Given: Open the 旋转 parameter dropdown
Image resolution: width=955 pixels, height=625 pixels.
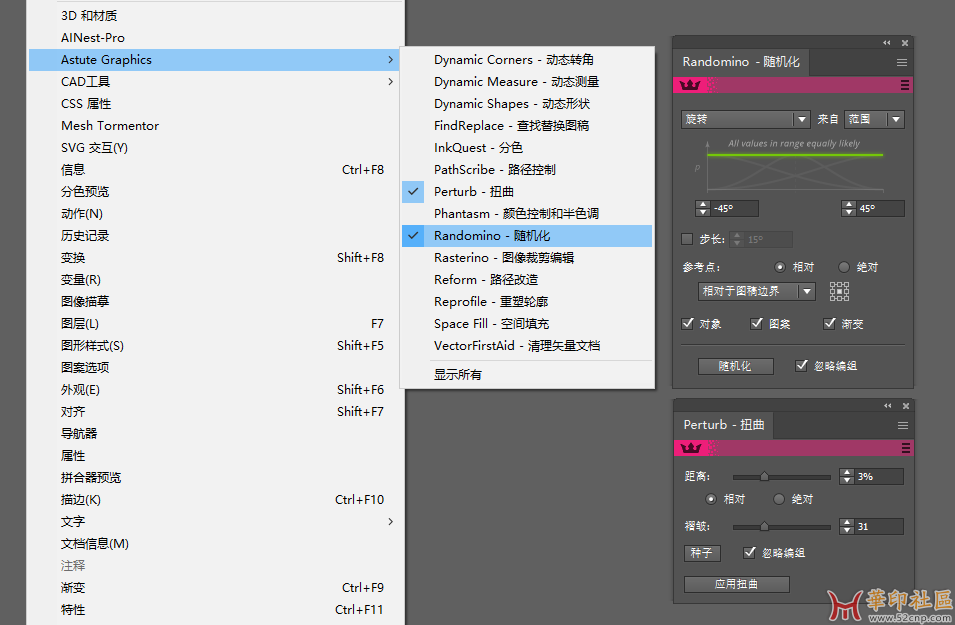Looking at the screenshot, I should [x=745, y=119].
